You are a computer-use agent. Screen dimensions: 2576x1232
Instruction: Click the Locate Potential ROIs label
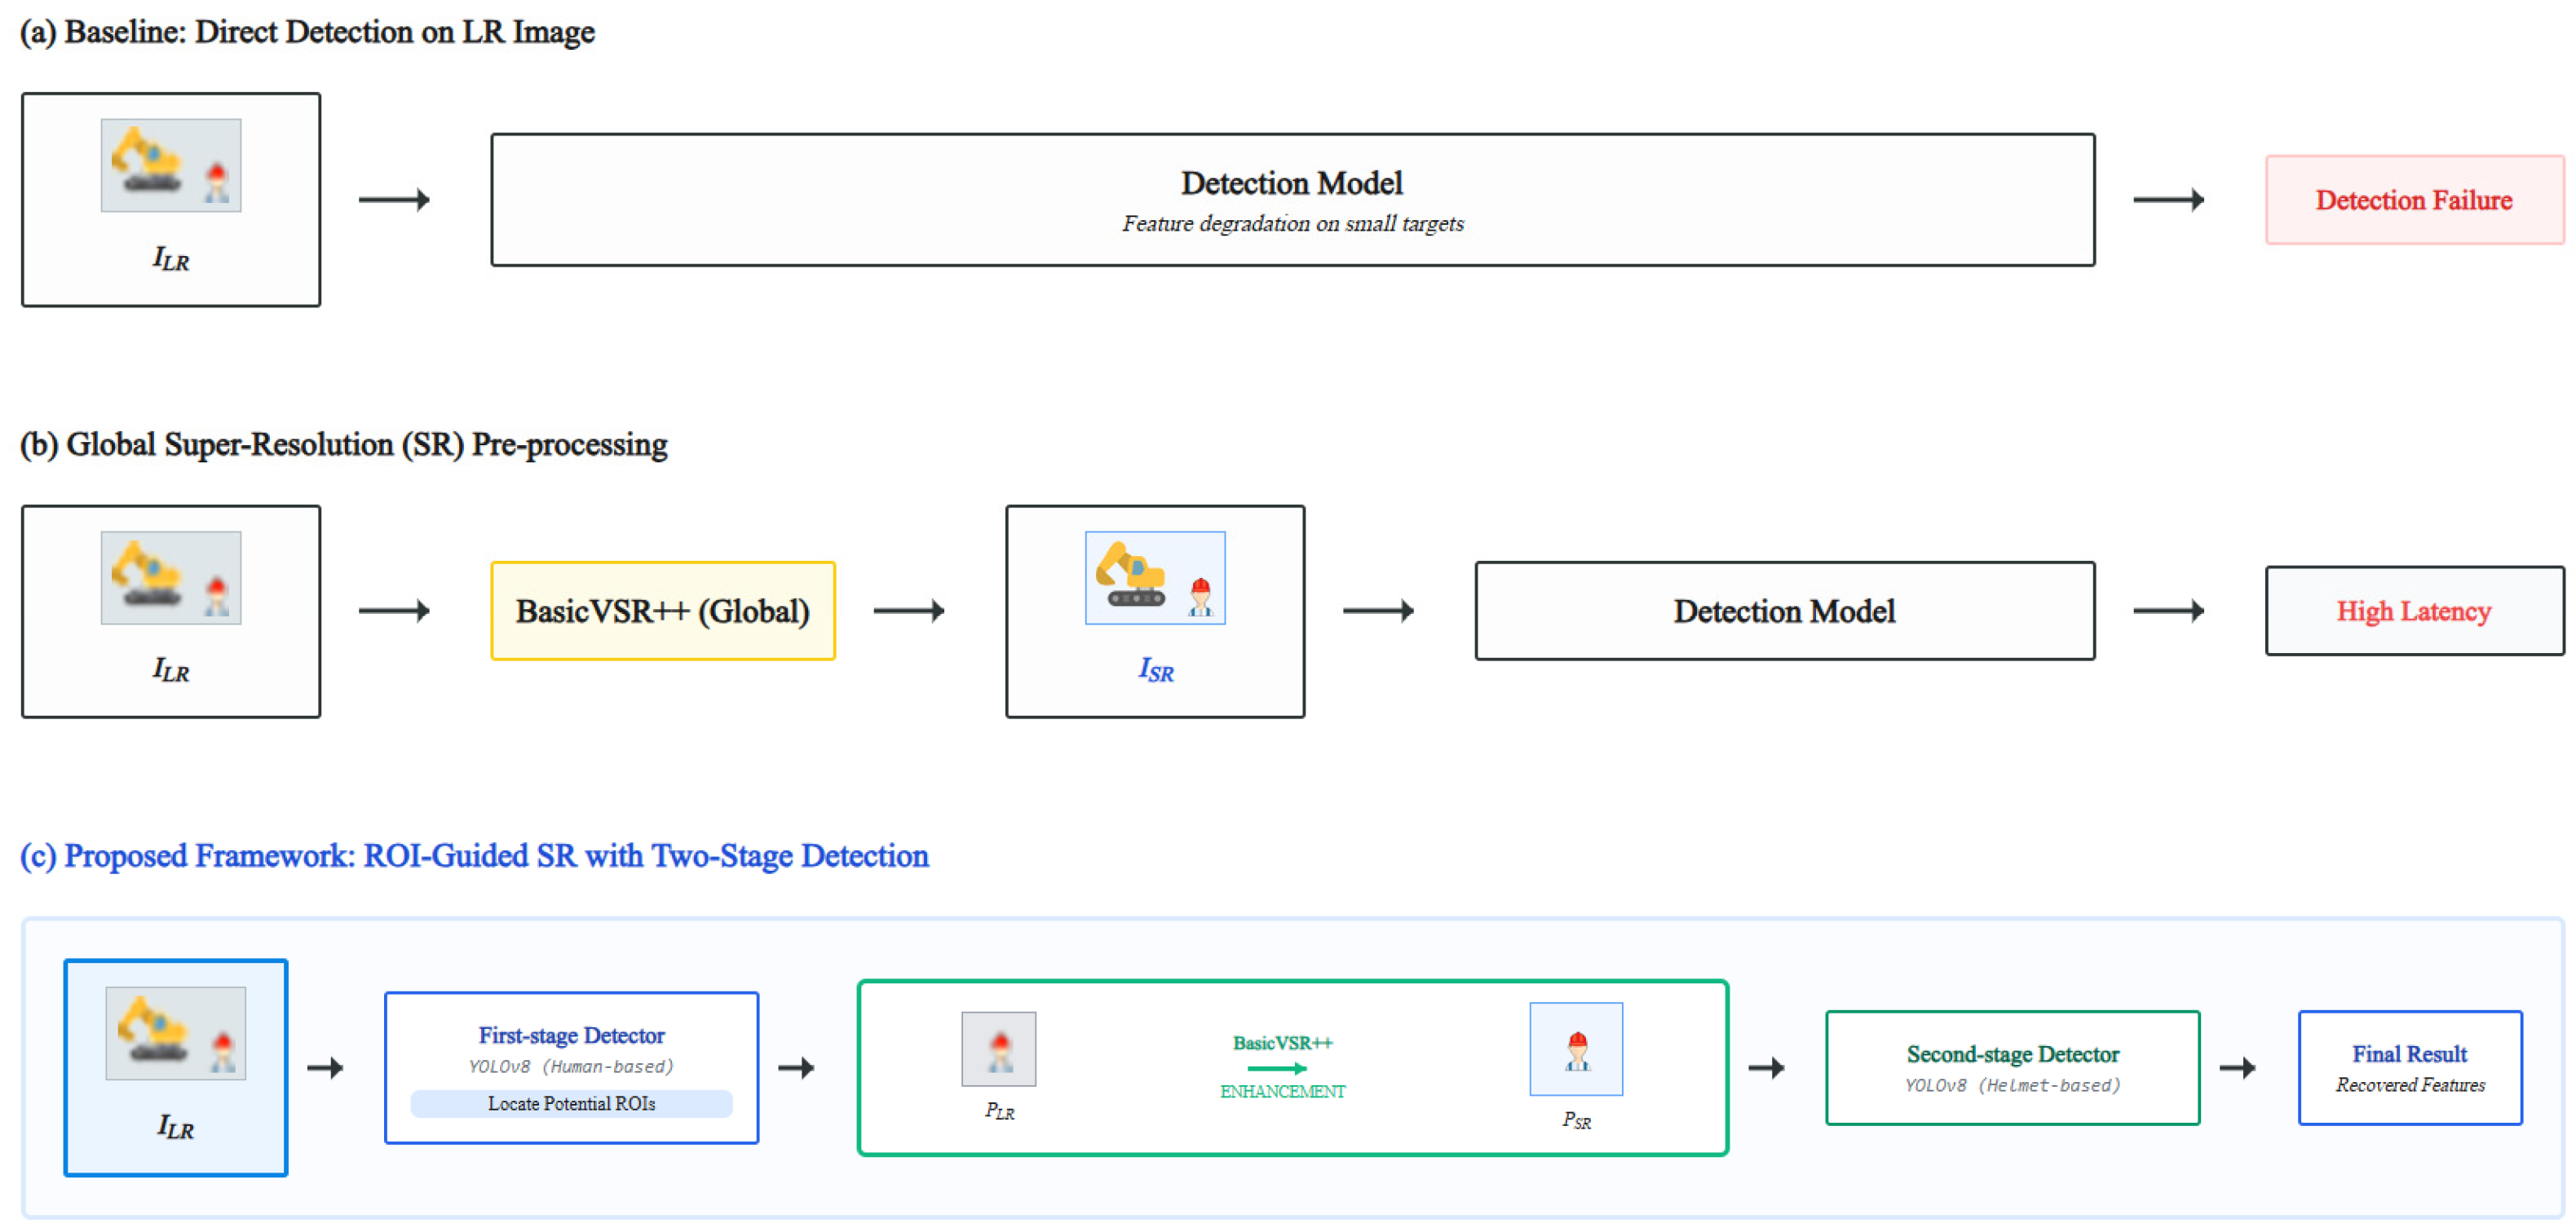coord(571,1104)
